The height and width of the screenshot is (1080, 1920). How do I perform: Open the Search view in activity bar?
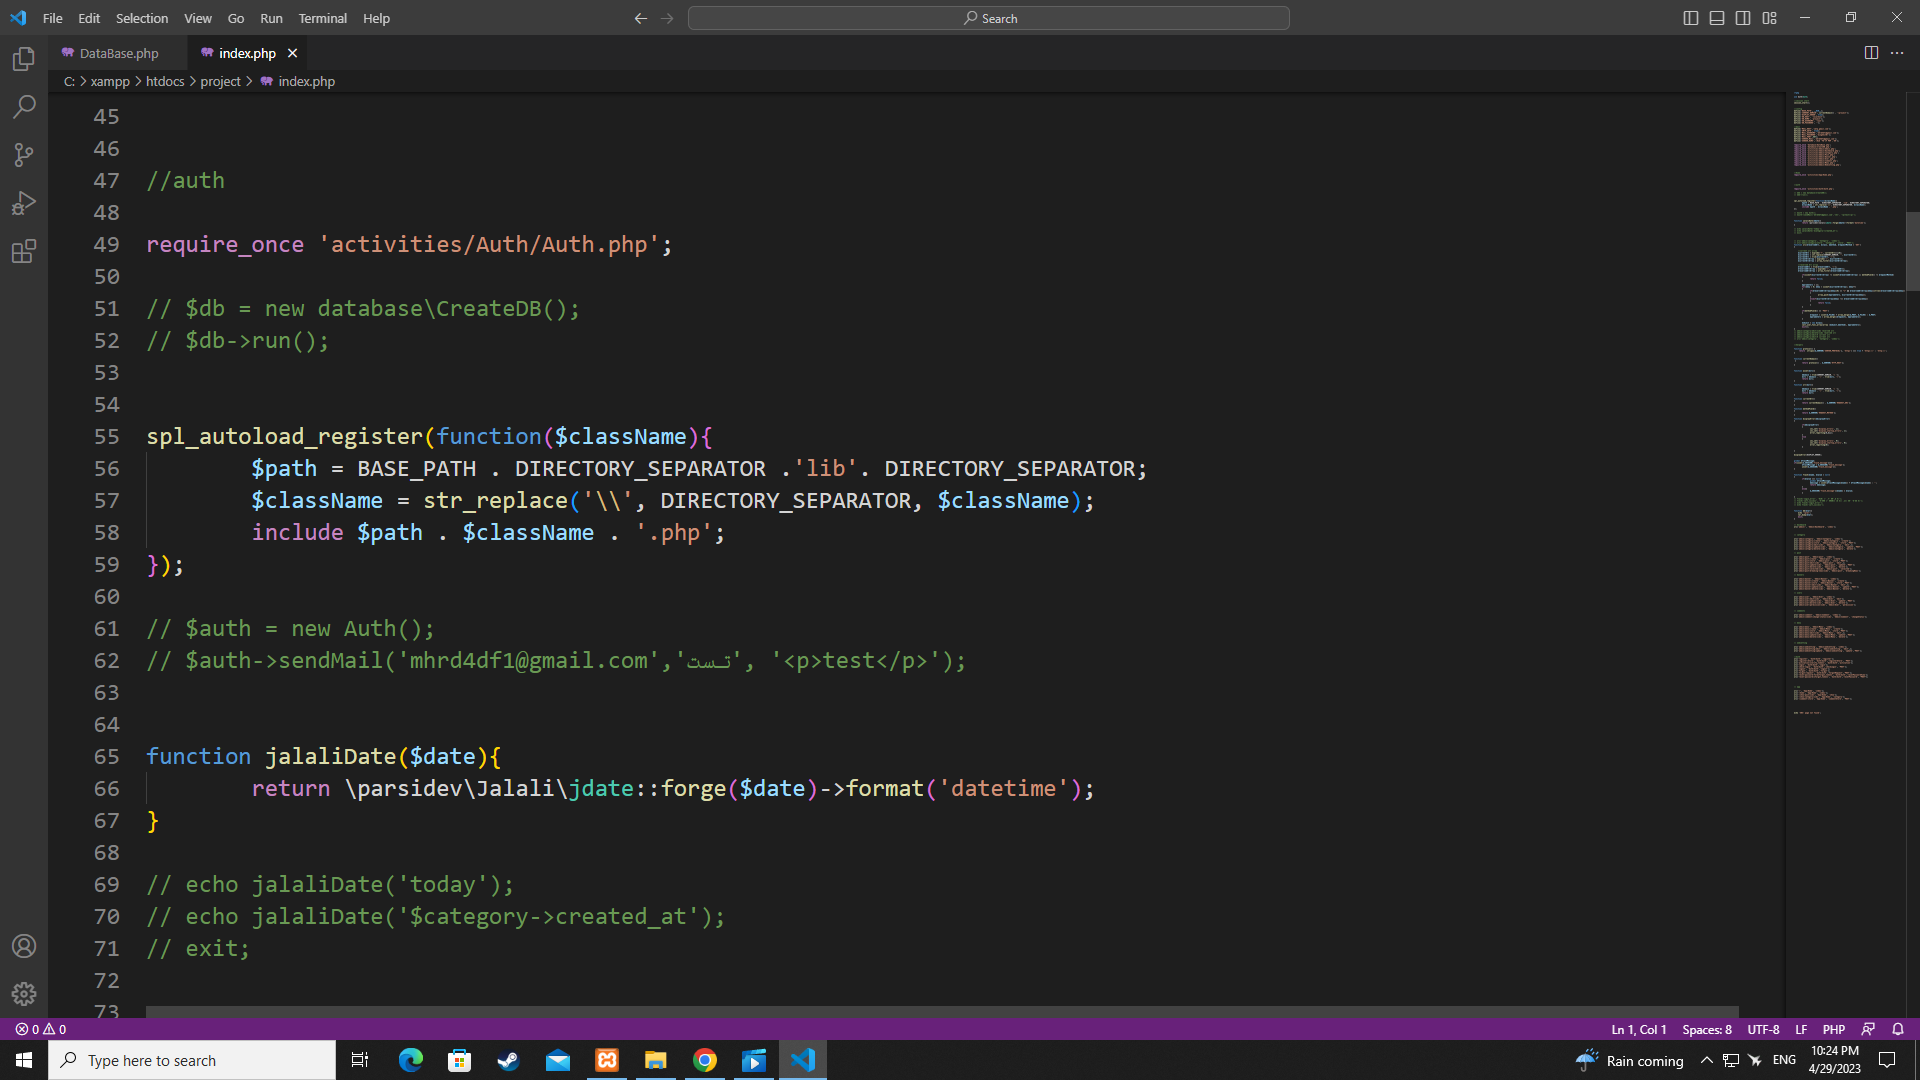point(24,106)
